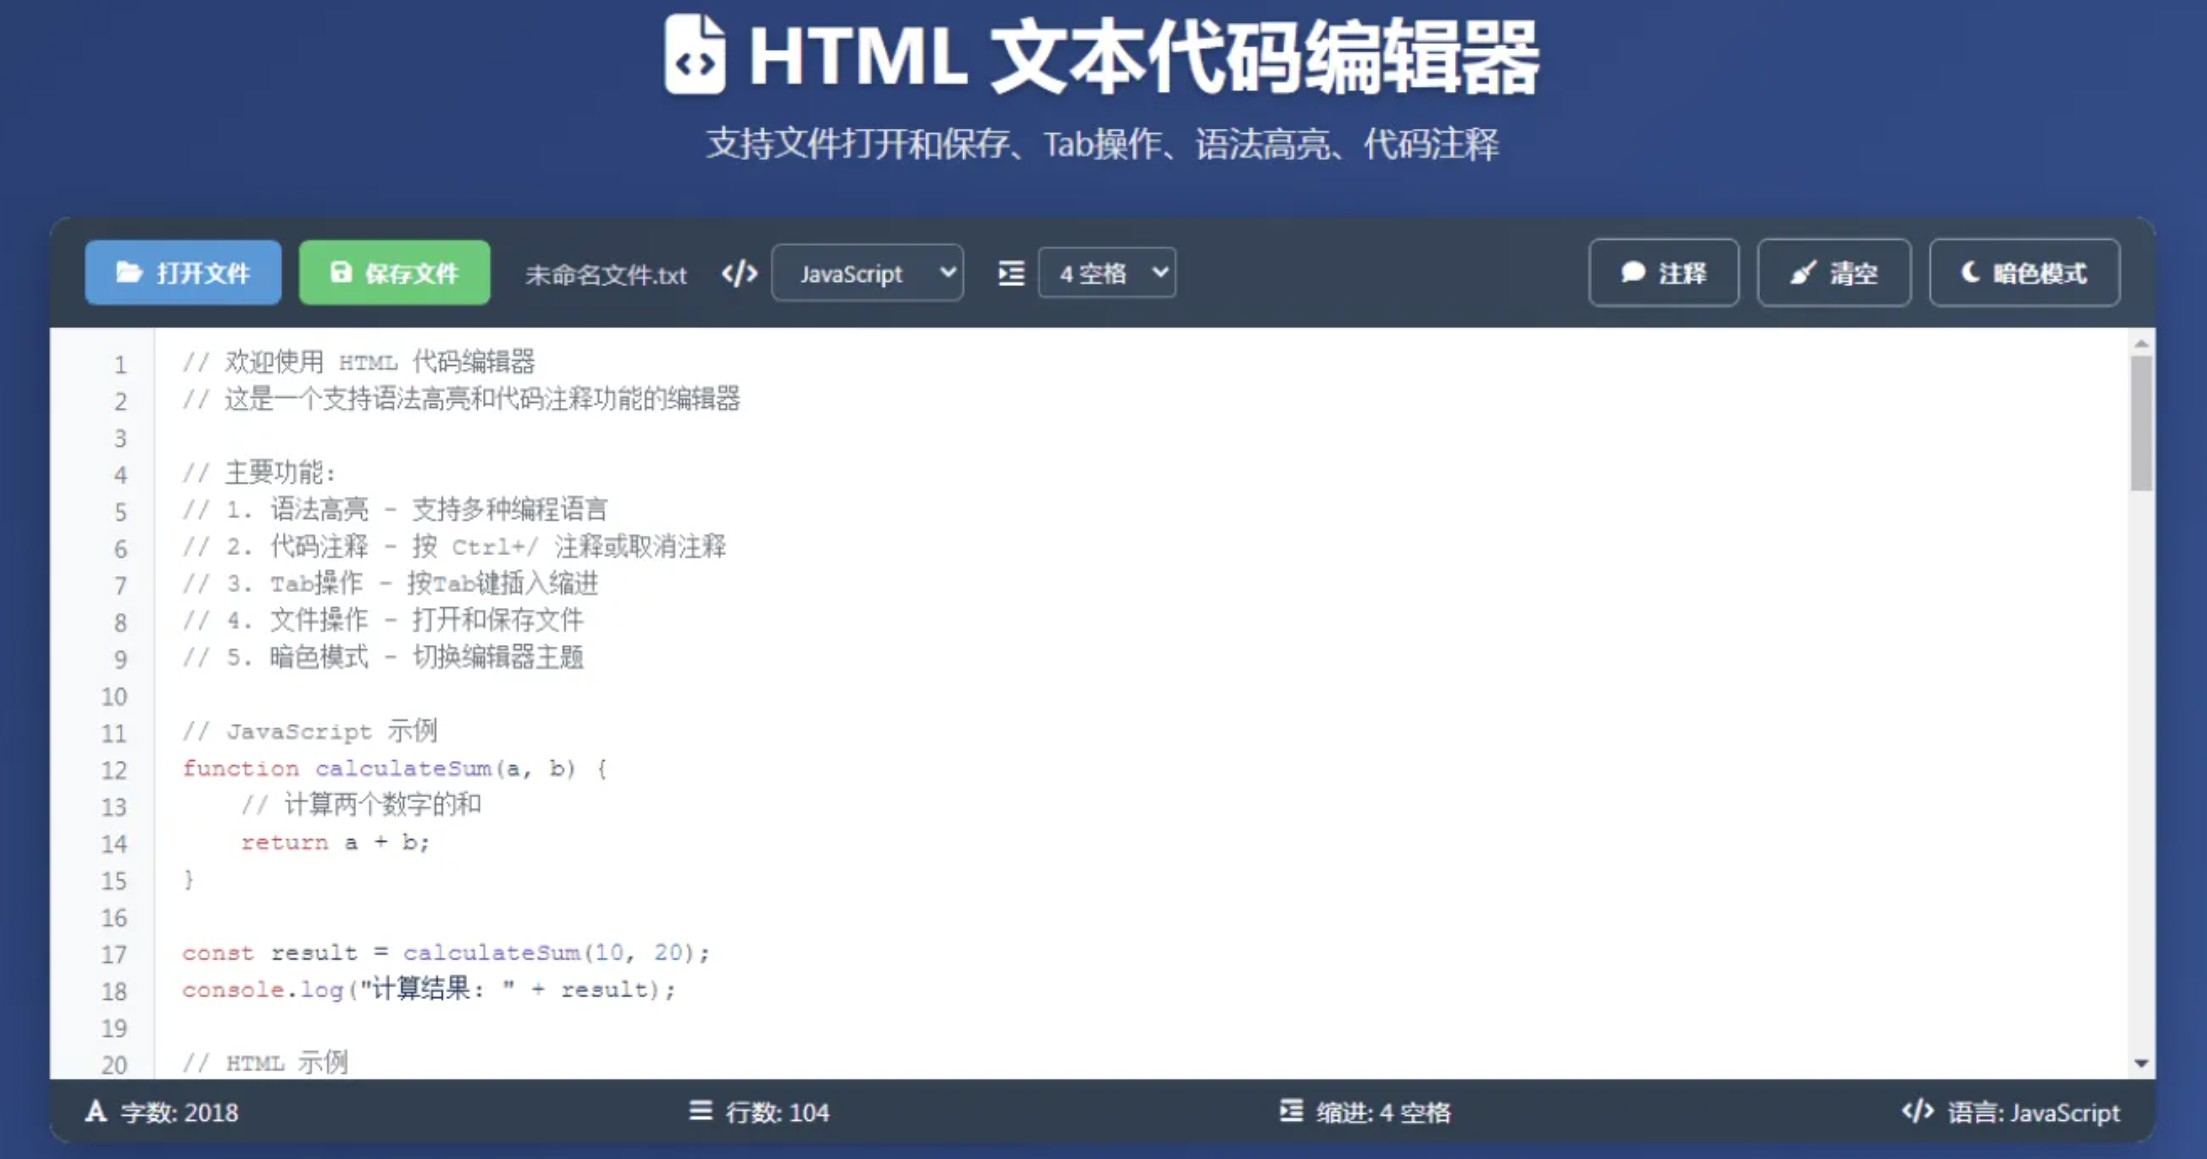Click the save disk icon on 保存文件 button
This screenshot has width=2207, height=1159.
pos(340,271)
